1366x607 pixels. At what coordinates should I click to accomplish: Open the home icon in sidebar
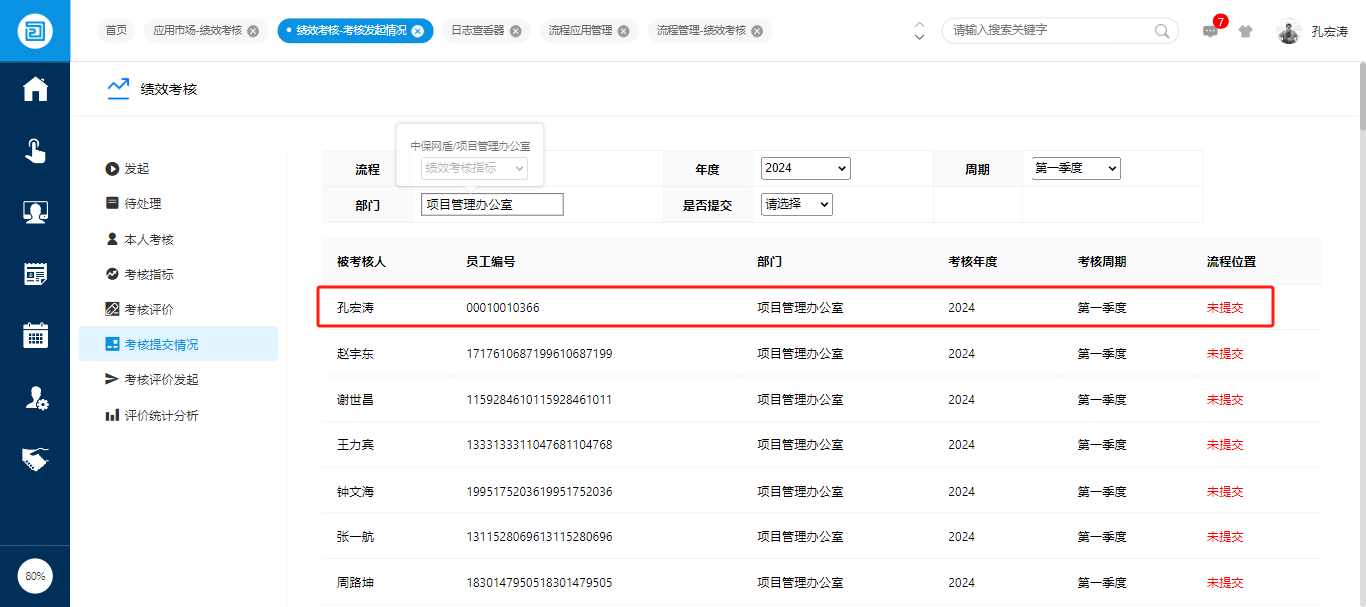pos(35,89)
